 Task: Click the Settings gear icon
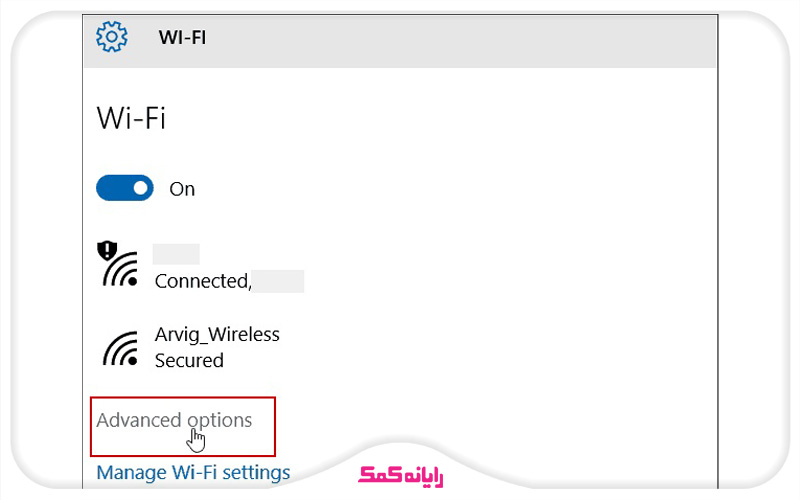coord(111,37)
